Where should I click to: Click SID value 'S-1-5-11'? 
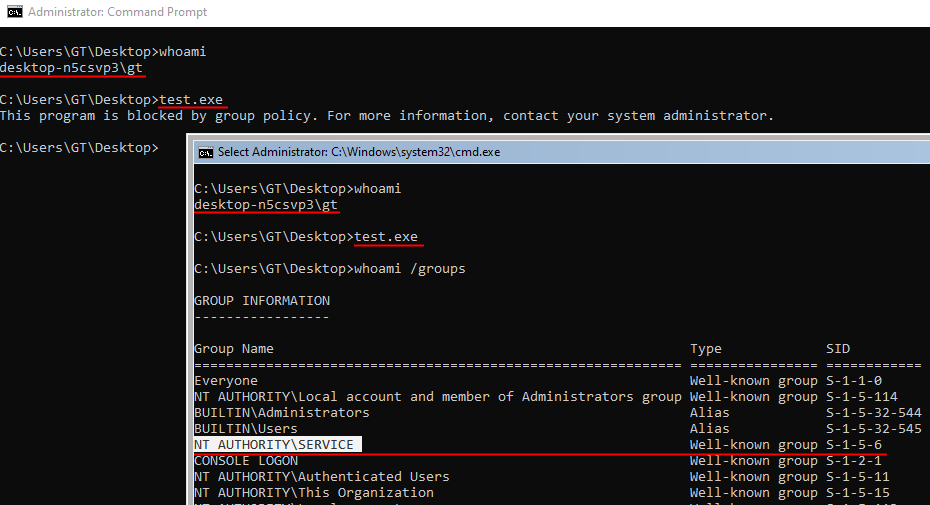tap(858, 477)
